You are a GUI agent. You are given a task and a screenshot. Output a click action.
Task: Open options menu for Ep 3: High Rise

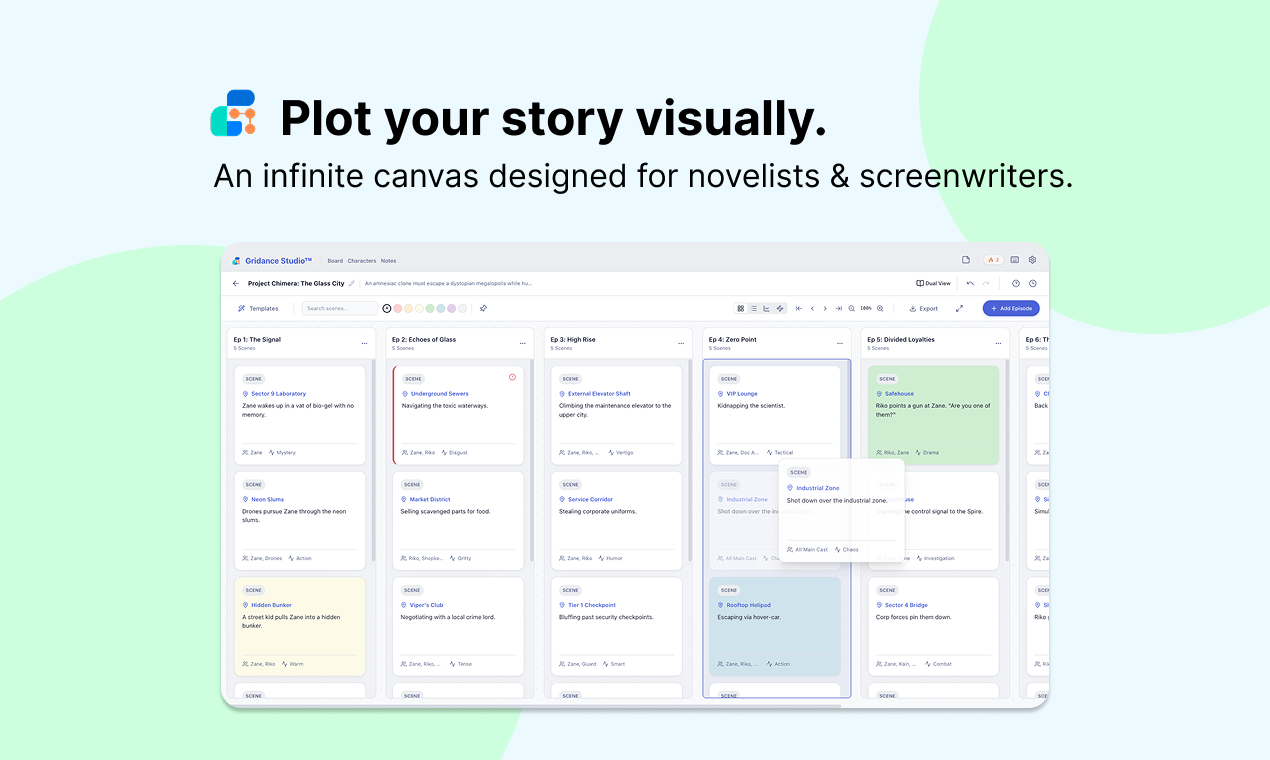pos(681,343)
